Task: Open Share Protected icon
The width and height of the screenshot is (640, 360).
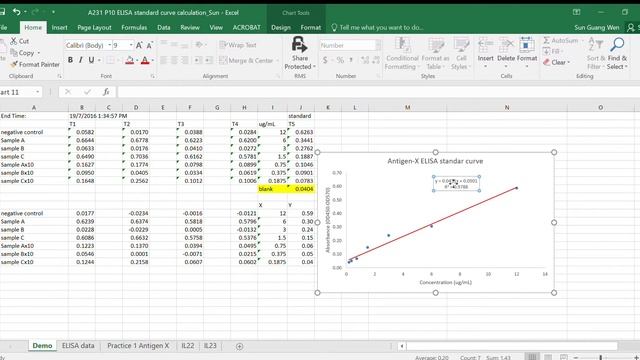Action: point(300,53)
